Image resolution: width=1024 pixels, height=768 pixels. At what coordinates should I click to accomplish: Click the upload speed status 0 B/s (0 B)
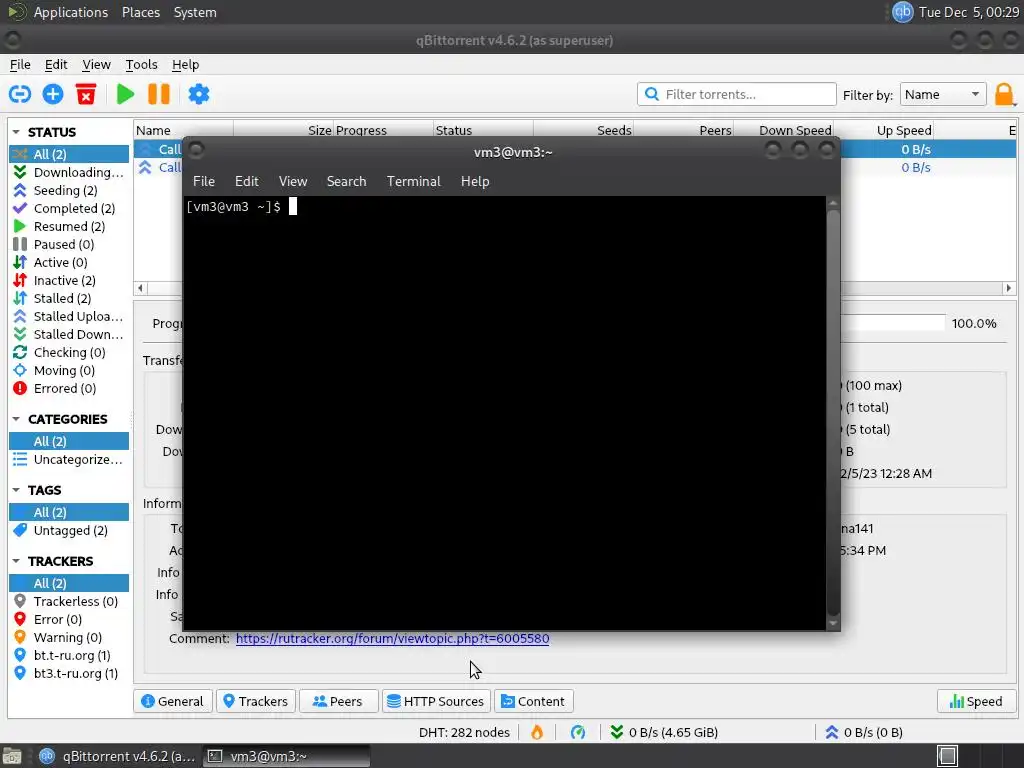(864, 732)
